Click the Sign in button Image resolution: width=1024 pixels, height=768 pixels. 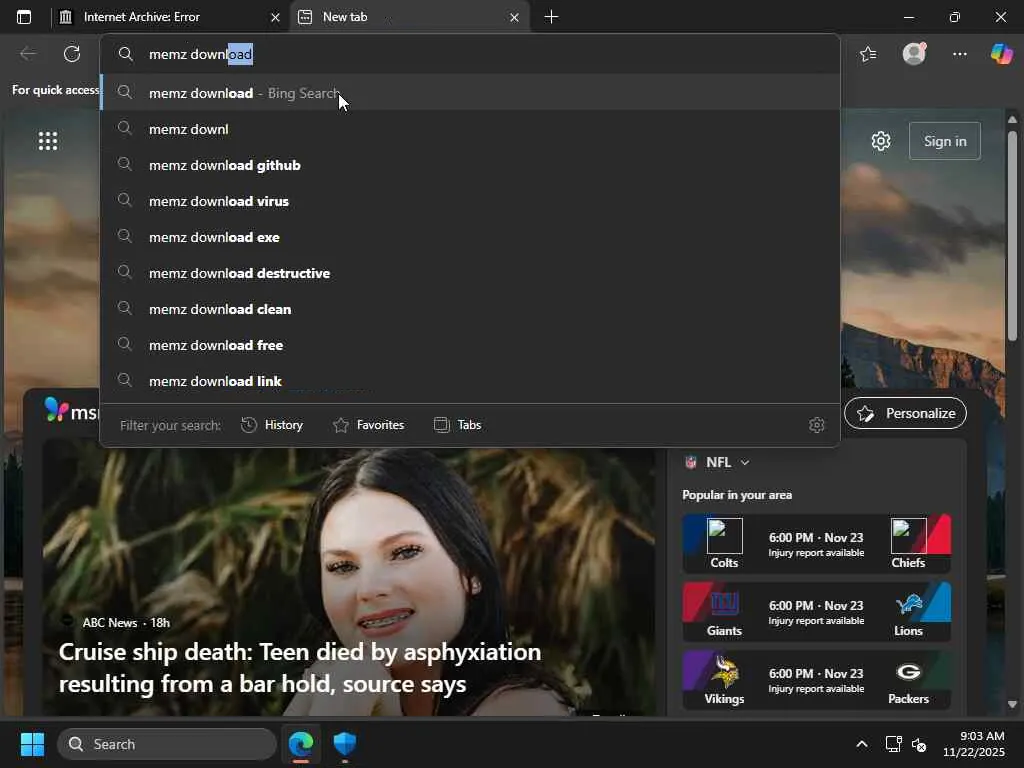pyautogui.click(x=945, y=141)
